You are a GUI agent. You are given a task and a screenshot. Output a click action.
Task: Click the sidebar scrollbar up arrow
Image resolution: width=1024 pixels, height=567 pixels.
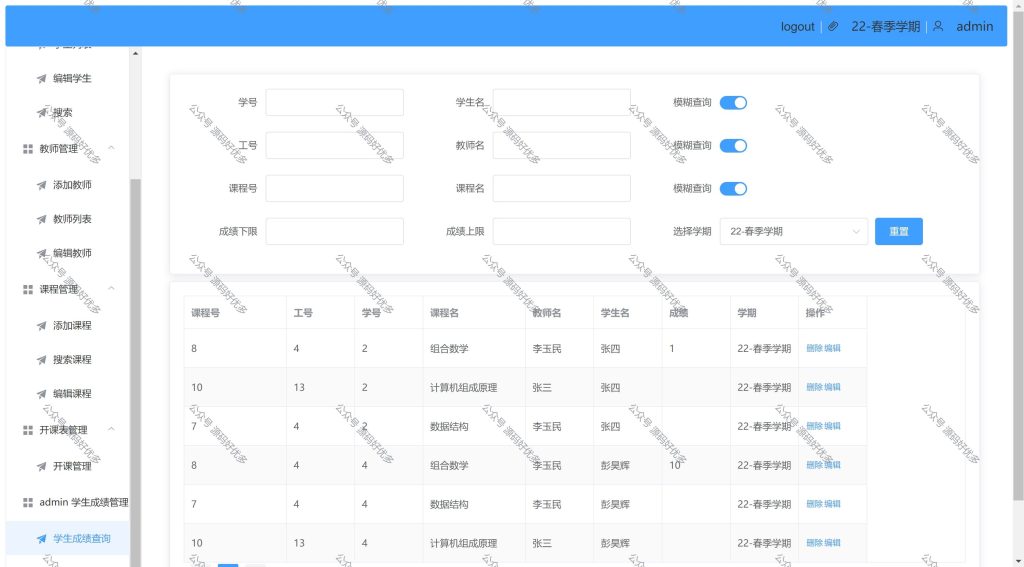tap(135, 54)
